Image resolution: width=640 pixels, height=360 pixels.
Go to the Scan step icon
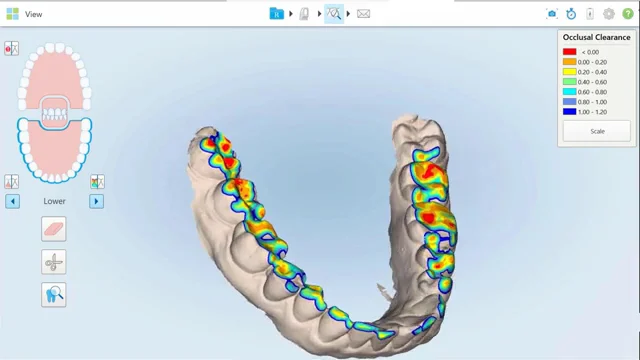point(304,14)
